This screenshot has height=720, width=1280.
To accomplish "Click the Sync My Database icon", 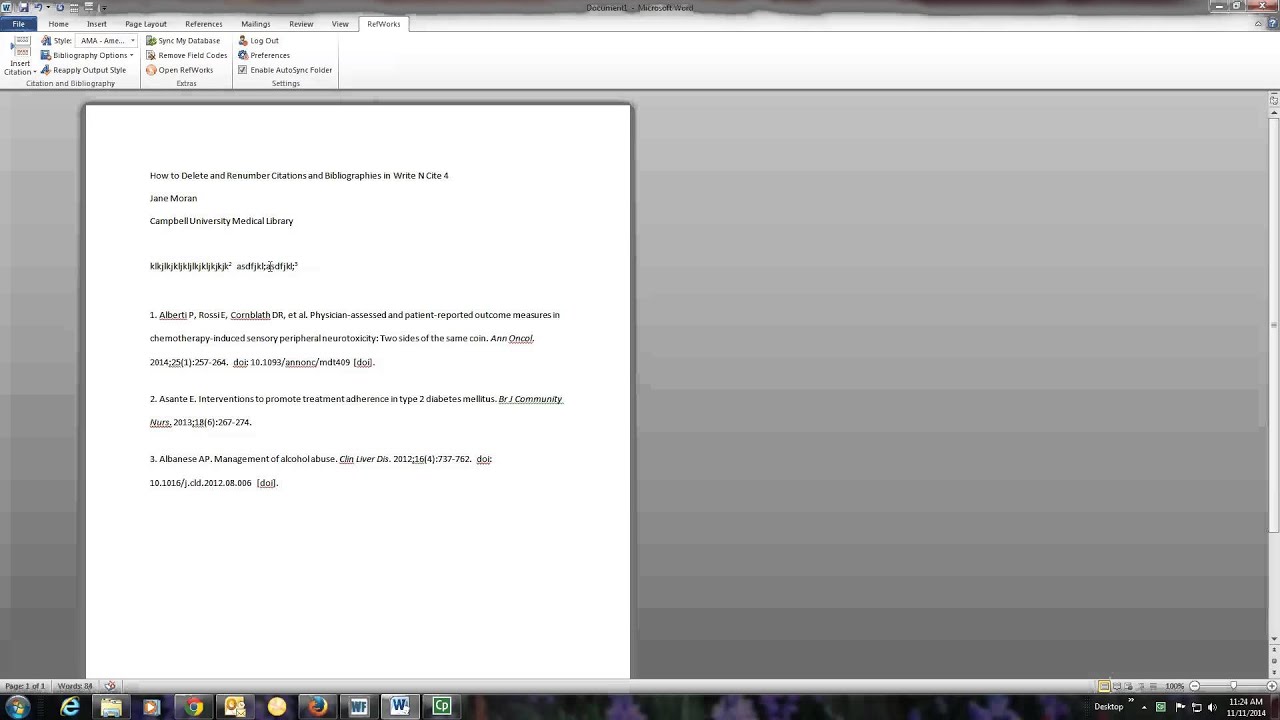I will [151, 41].
